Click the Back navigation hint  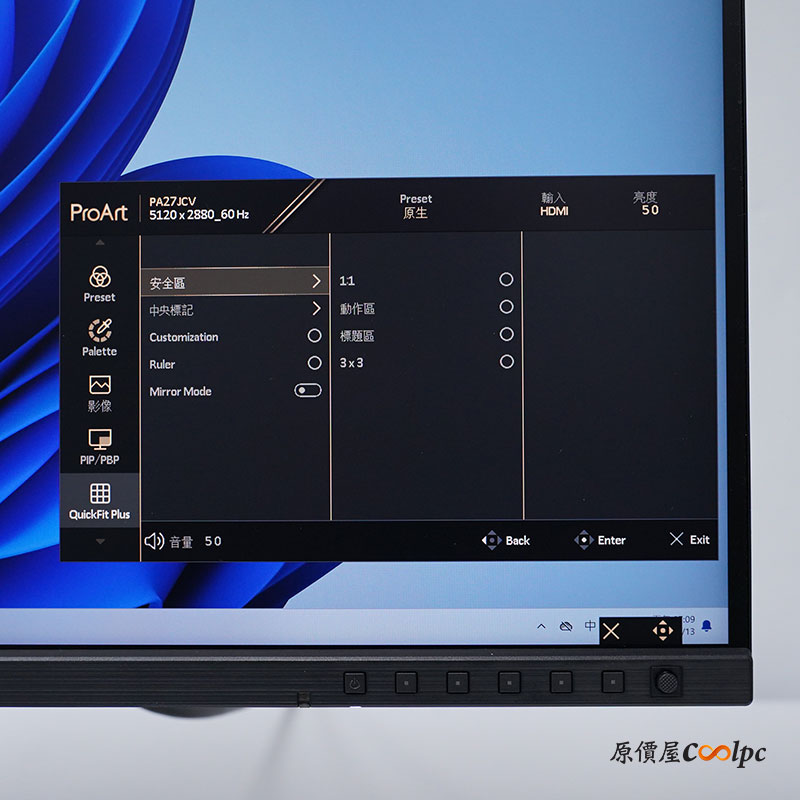pyautogui.click(x=506, y=540)
